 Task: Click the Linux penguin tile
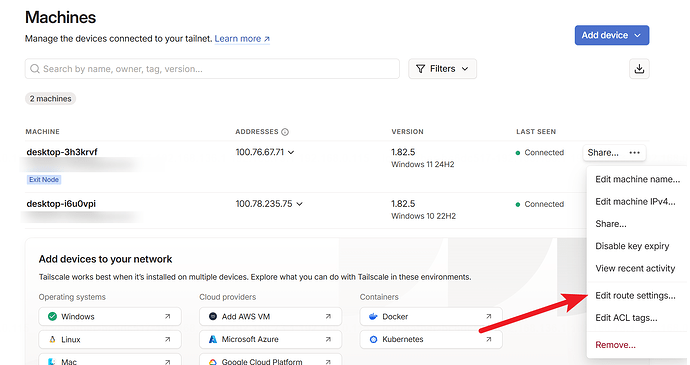coord(110,339)
